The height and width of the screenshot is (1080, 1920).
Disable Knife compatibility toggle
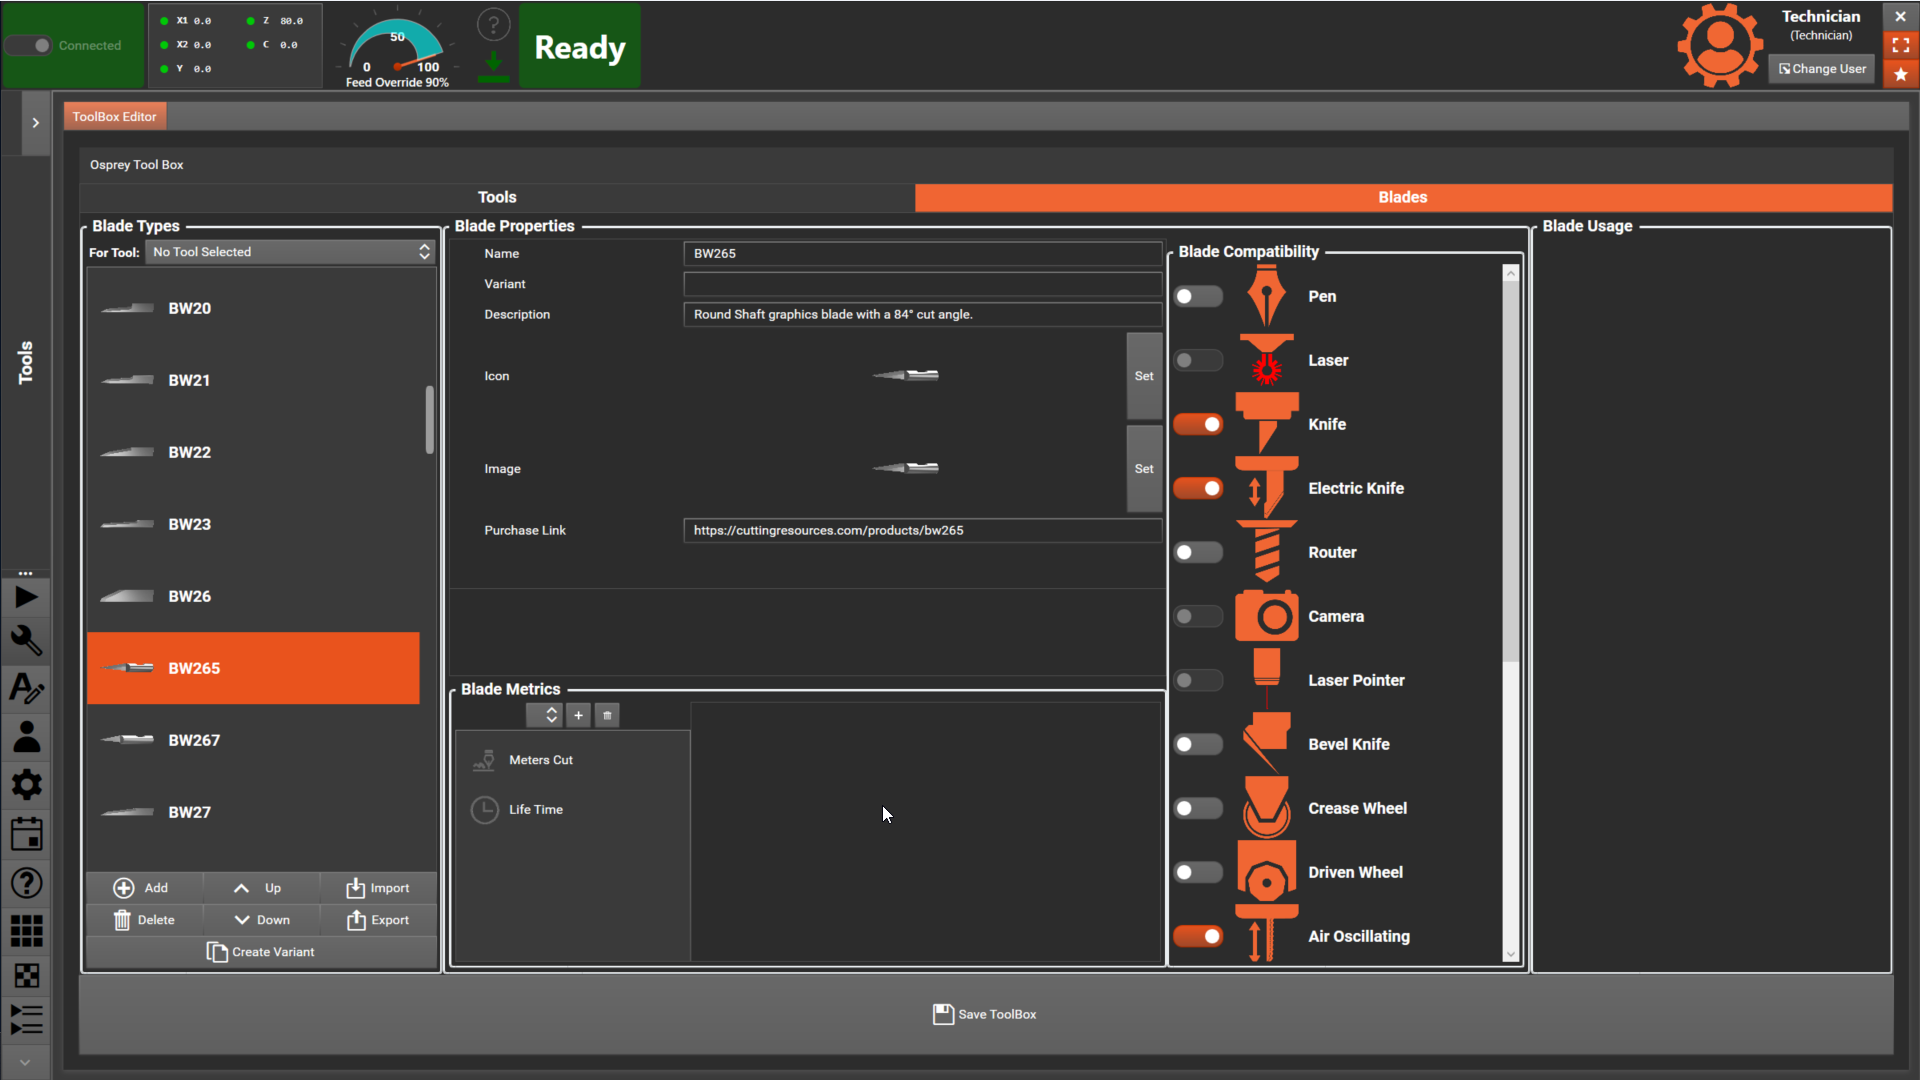coord(1198,424)
